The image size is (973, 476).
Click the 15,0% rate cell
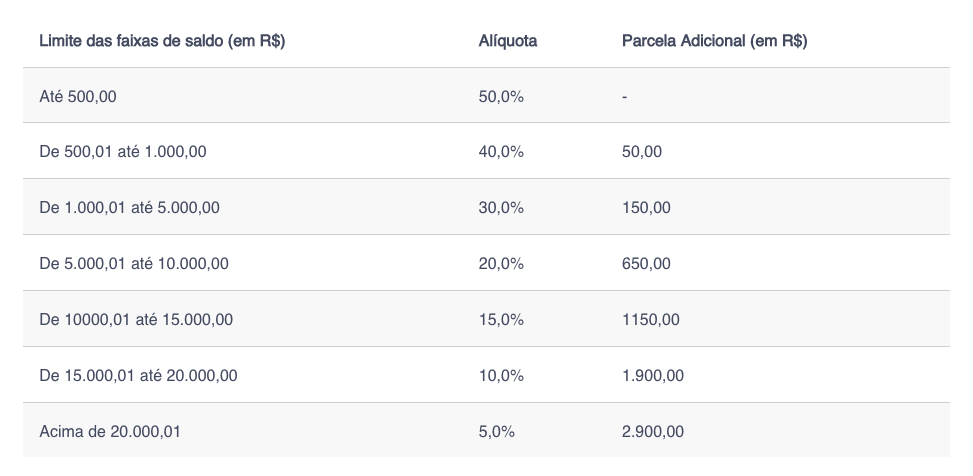[502, 320]
